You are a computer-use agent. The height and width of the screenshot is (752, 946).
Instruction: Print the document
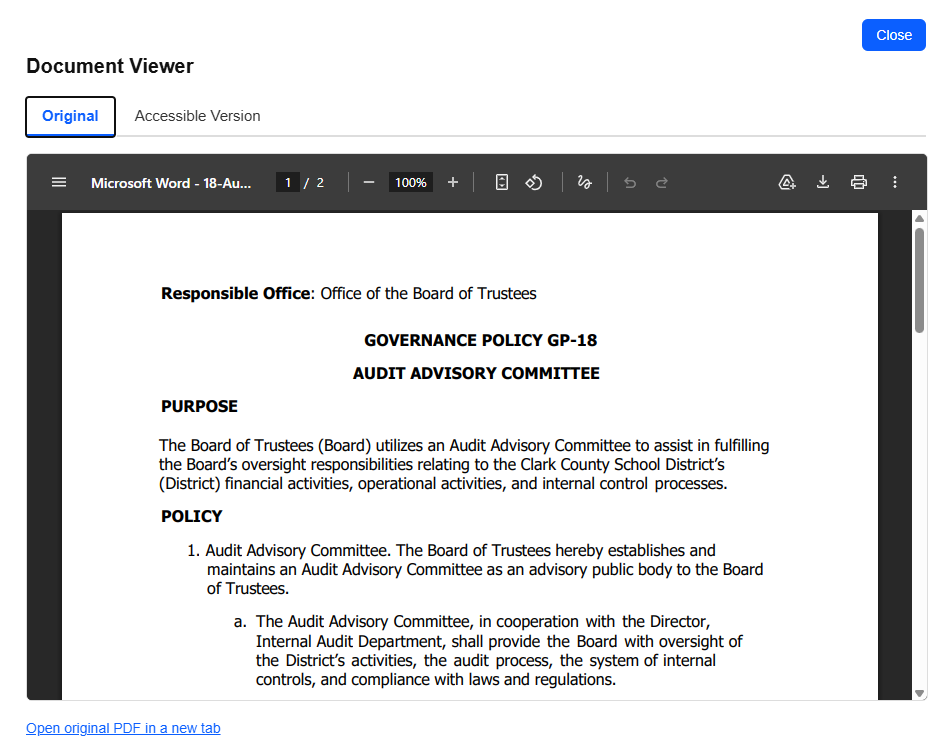click(x=859, y=182)
